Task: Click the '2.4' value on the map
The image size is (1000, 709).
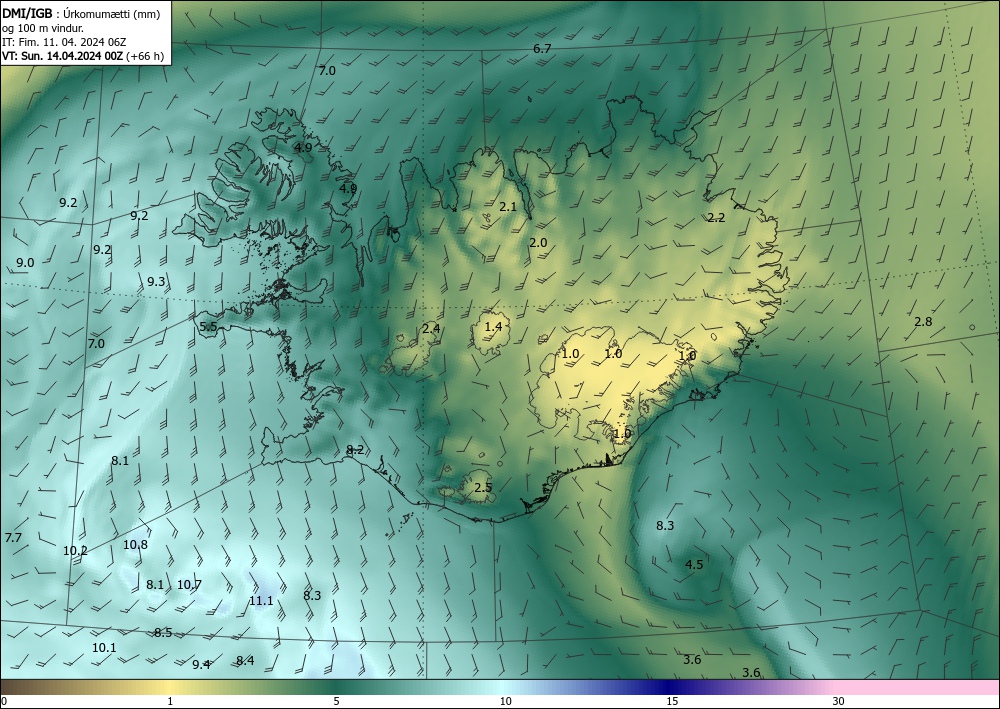Action: (431, 329)
